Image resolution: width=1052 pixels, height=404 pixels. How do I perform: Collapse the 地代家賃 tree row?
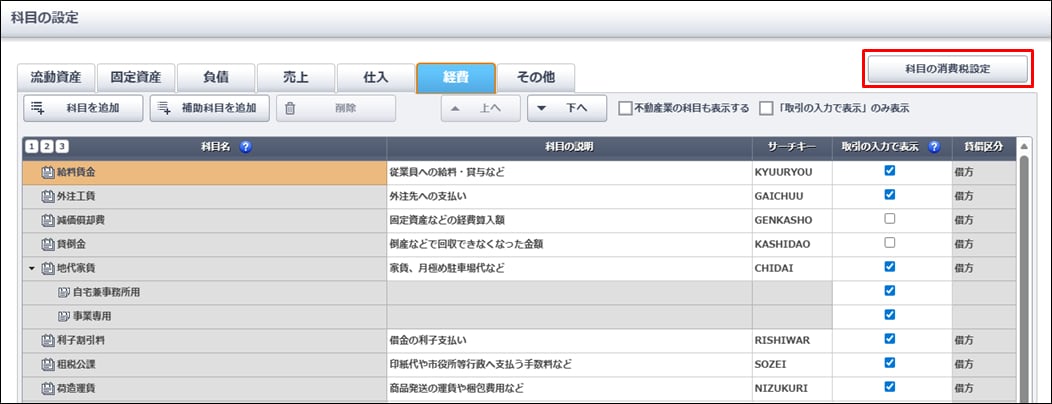coord(32,268)
